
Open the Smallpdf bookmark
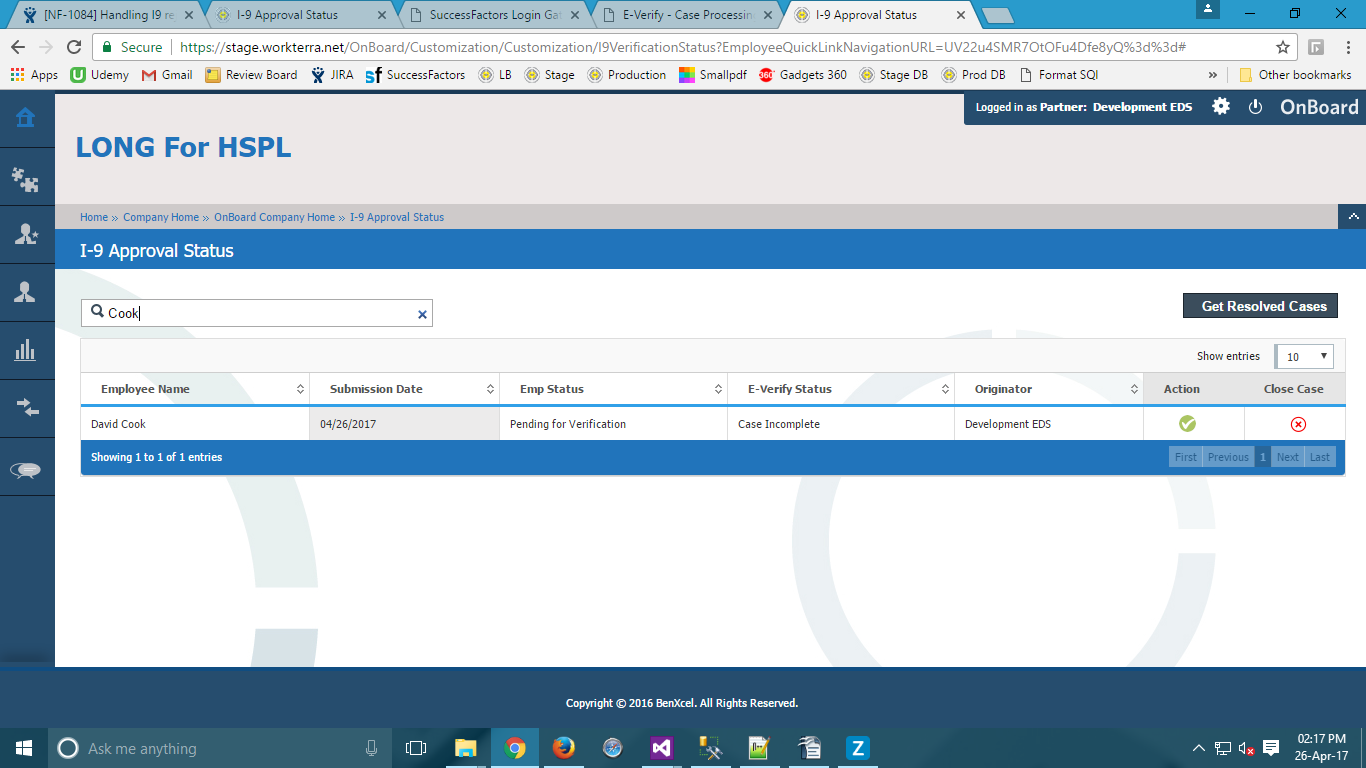712,75
